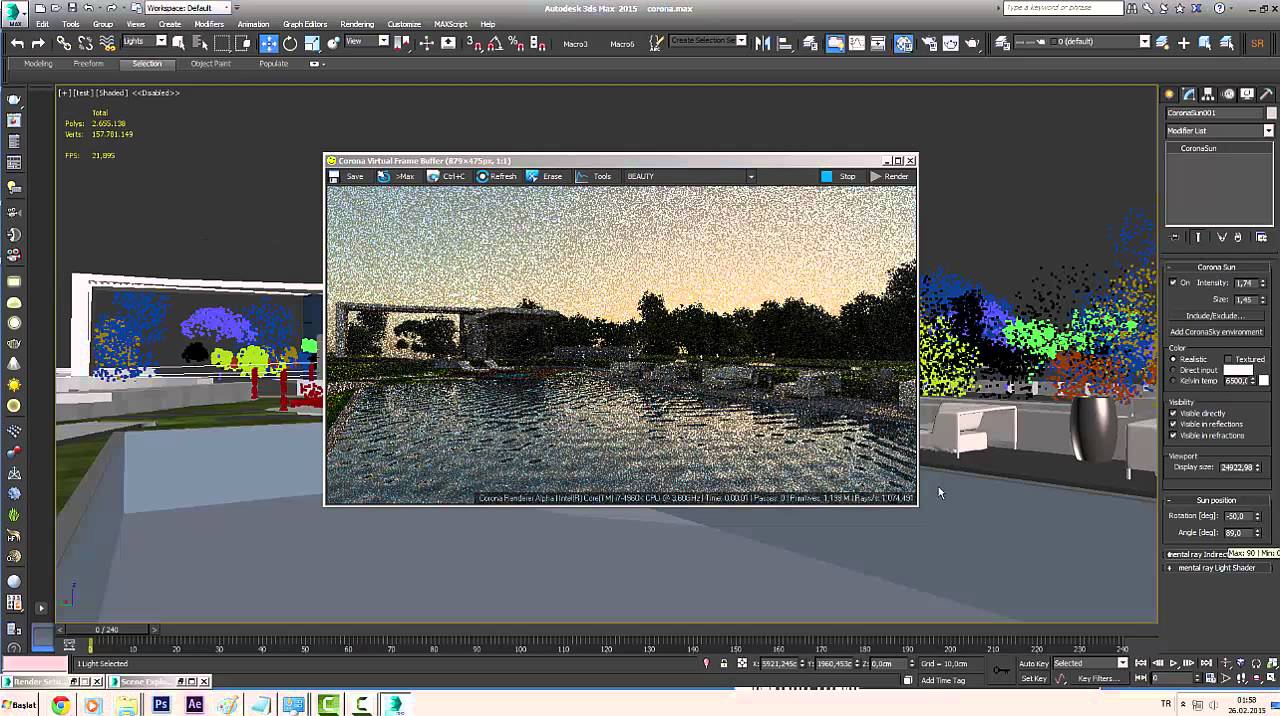
Task: Open Chrome from the Windows taskbar
Action: tap(60, 705)
